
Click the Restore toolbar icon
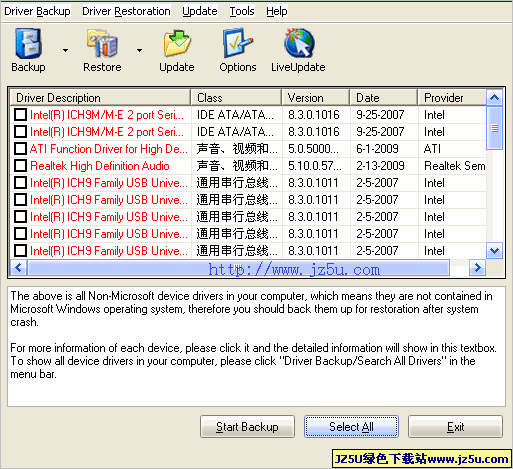pyautogui.click(x=102, y=44)
